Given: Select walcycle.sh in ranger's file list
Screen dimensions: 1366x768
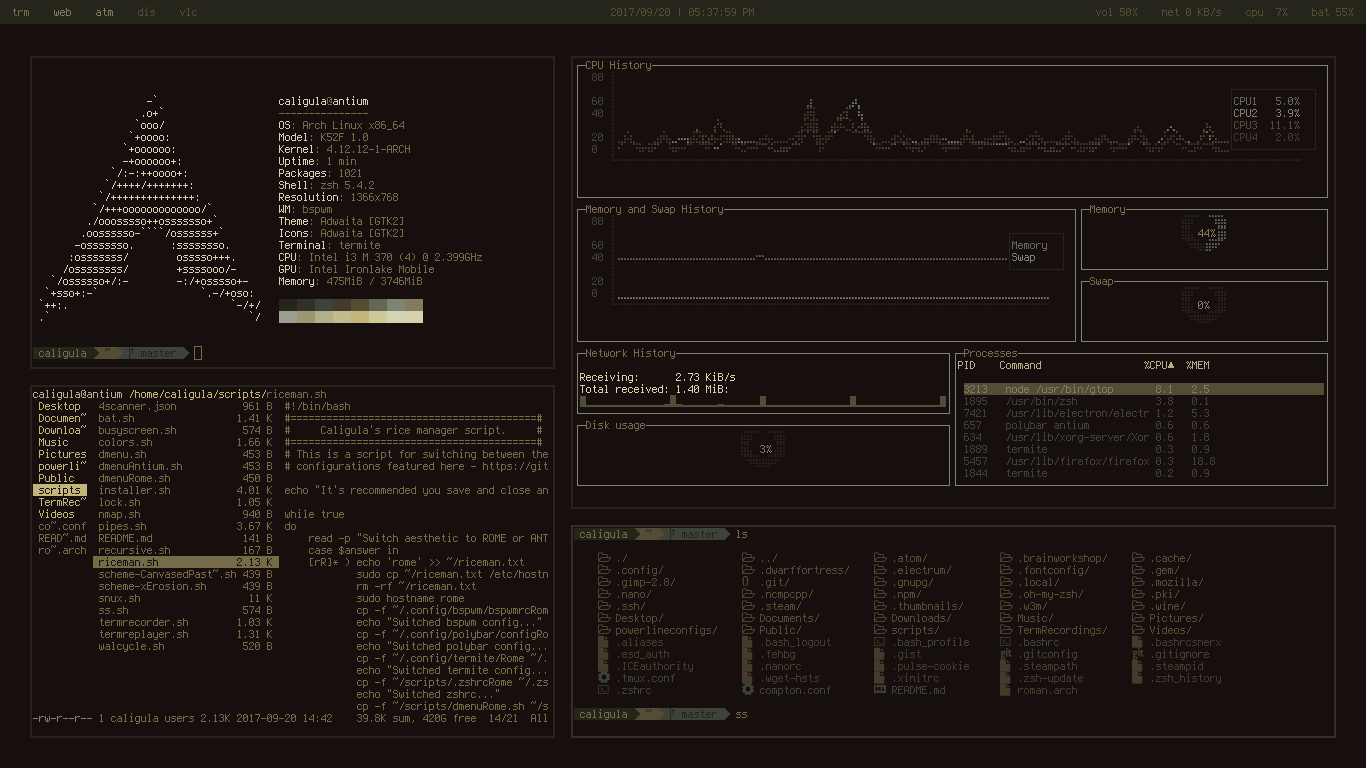Looking at the screenshot, I should click(x=185, y=647).
